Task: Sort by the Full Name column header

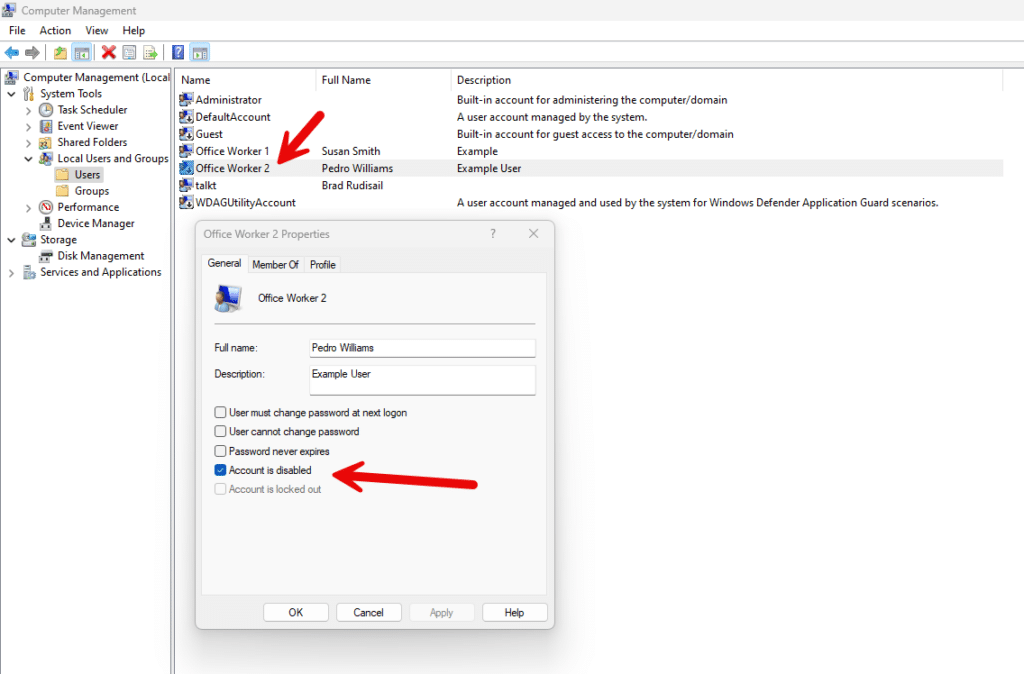Action: (383, 80)
